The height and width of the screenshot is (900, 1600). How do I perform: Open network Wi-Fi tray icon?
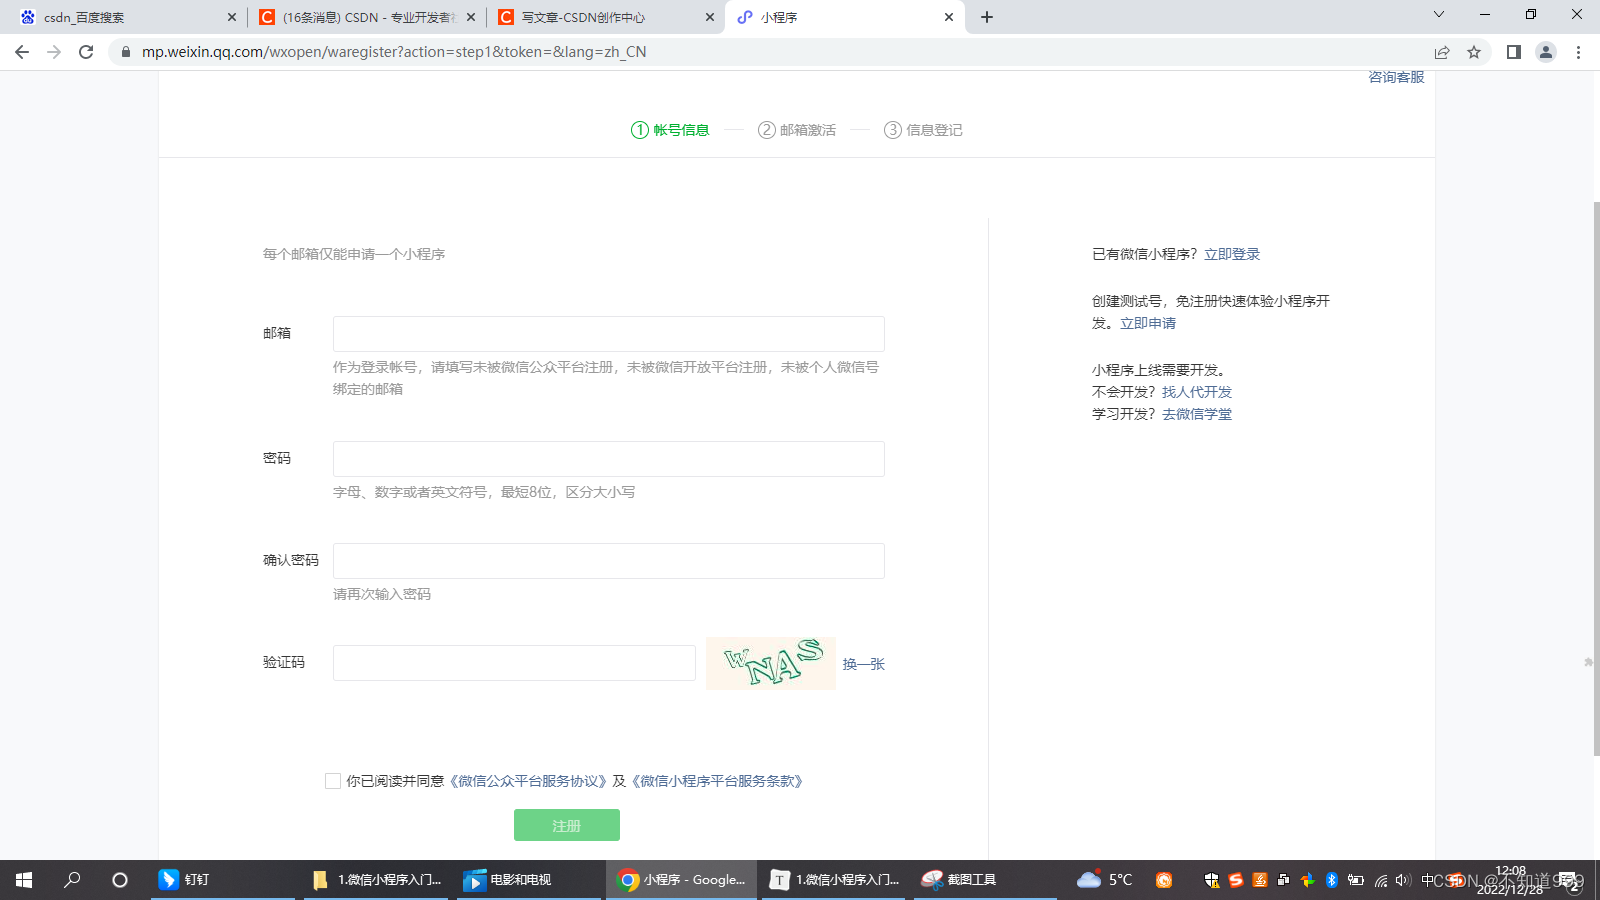click(x=1381, y=880)
